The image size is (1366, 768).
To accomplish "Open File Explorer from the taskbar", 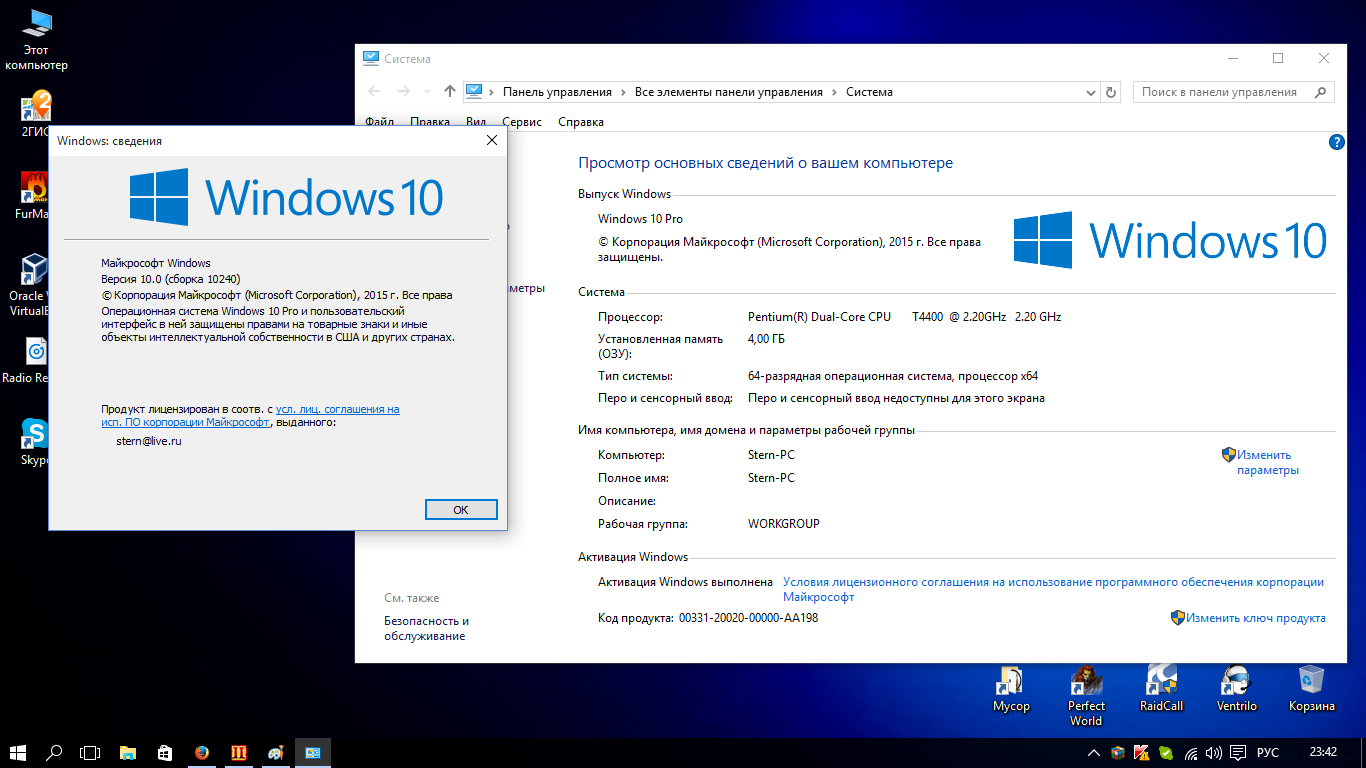I will click(128, 752).
